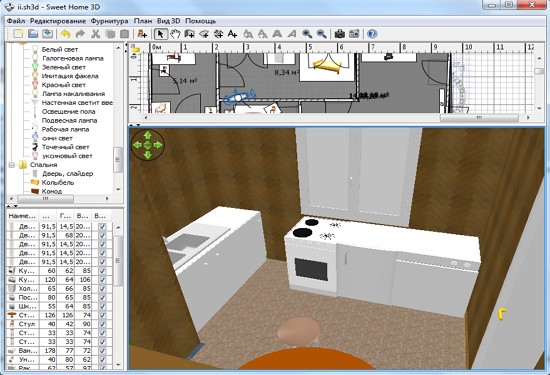Select the blue camera marker in the plan
This screenshot has width=550, height=375.
[x=239, y=97]
